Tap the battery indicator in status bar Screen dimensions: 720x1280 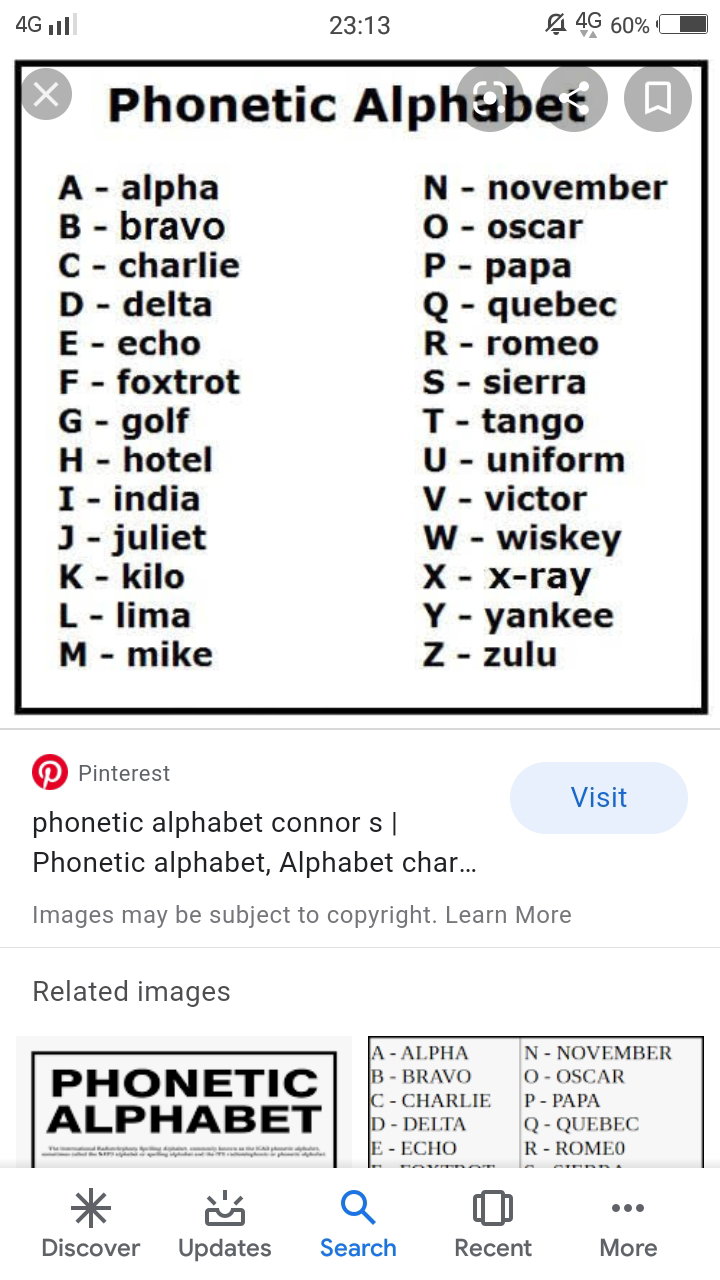point(682,24)
